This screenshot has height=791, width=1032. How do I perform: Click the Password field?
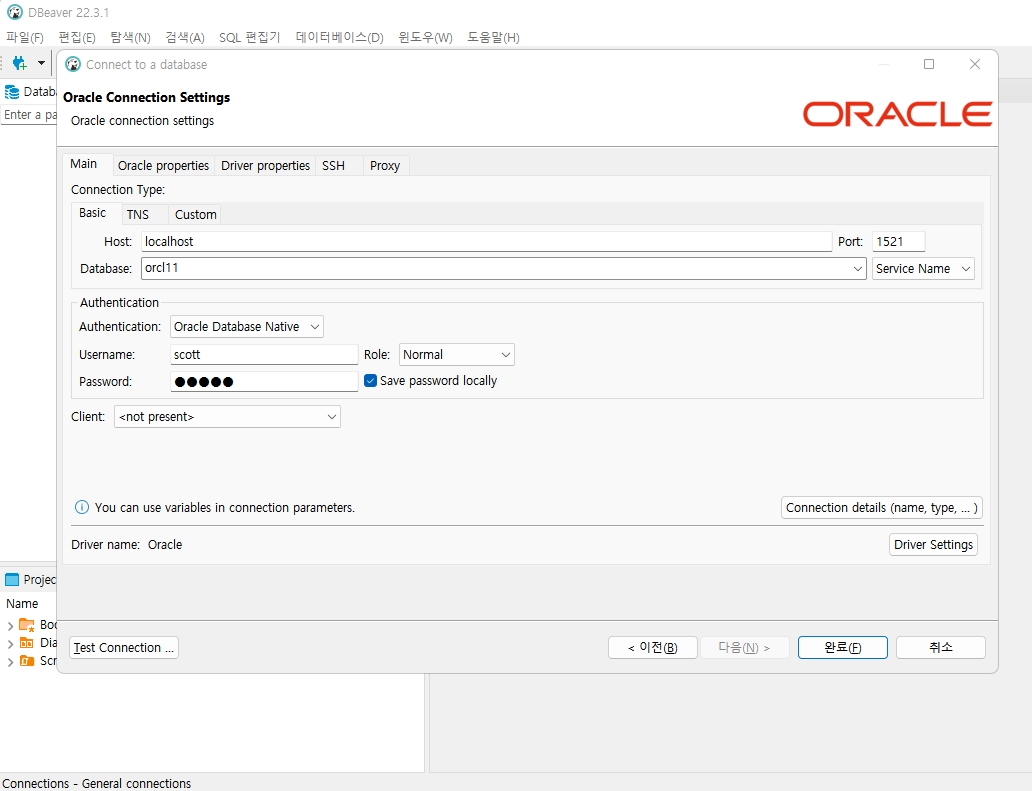(x=264, y=382)
